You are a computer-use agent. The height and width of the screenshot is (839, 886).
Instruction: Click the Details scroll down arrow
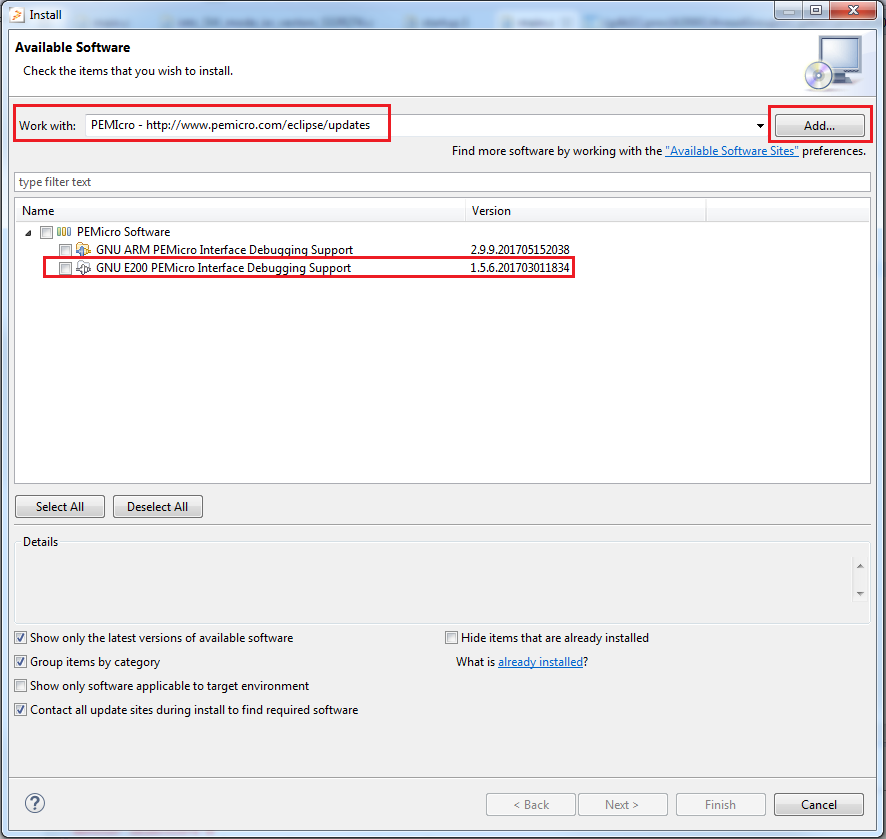click(x=860, y=593)
